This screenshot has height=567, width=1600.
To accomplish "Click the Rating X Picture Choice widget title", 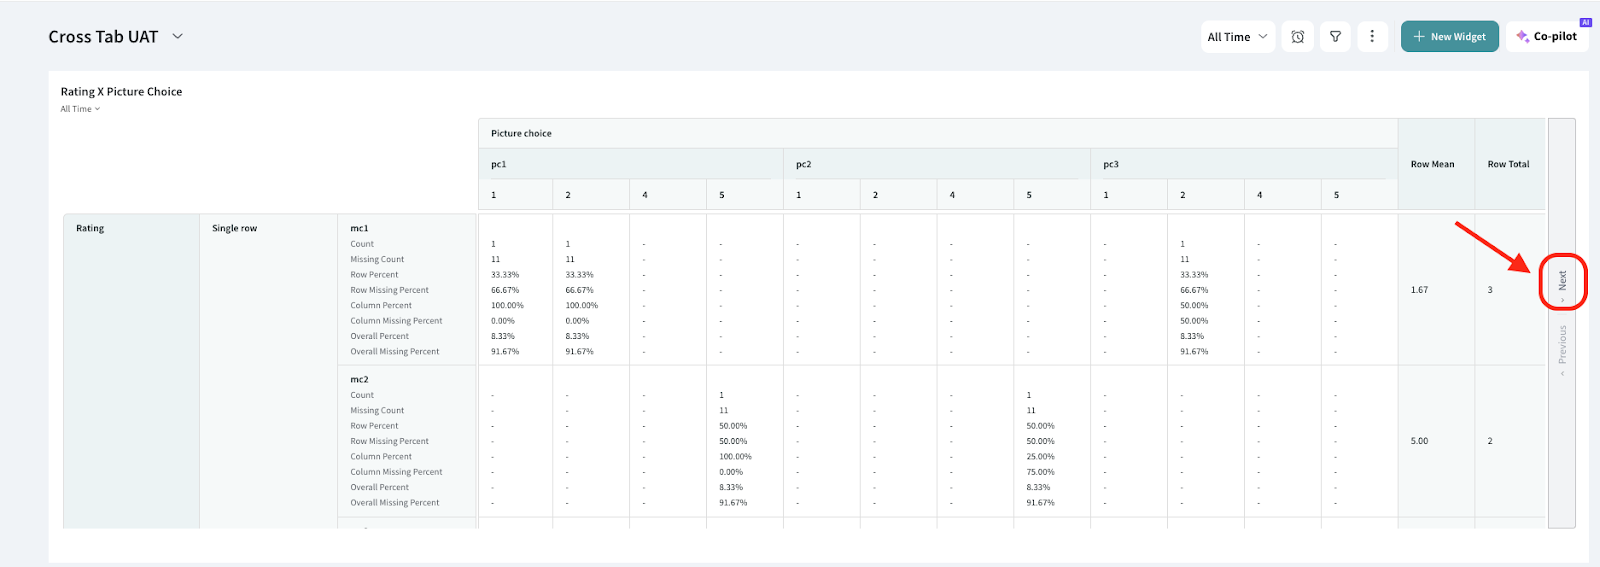I will pos(121,91).
